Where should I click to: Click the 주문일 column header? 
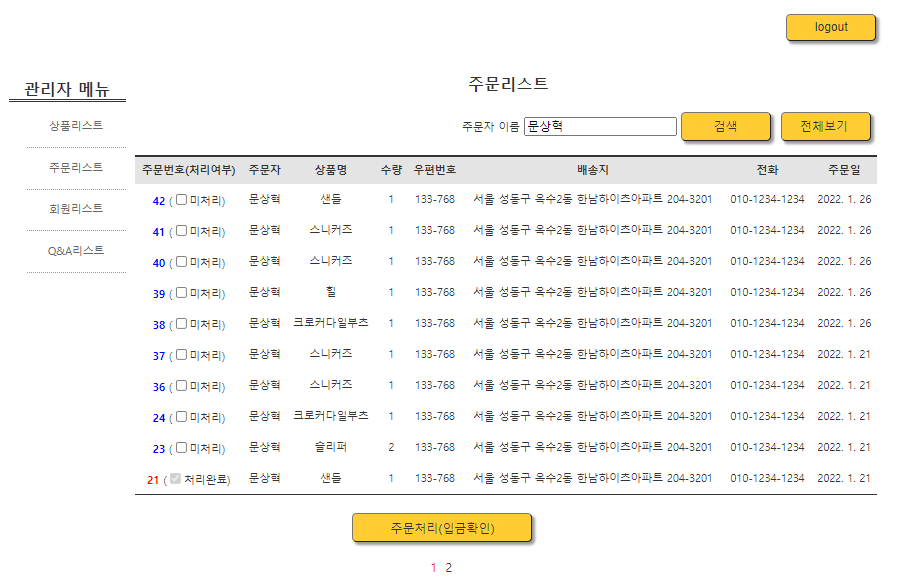click(844, 170)
